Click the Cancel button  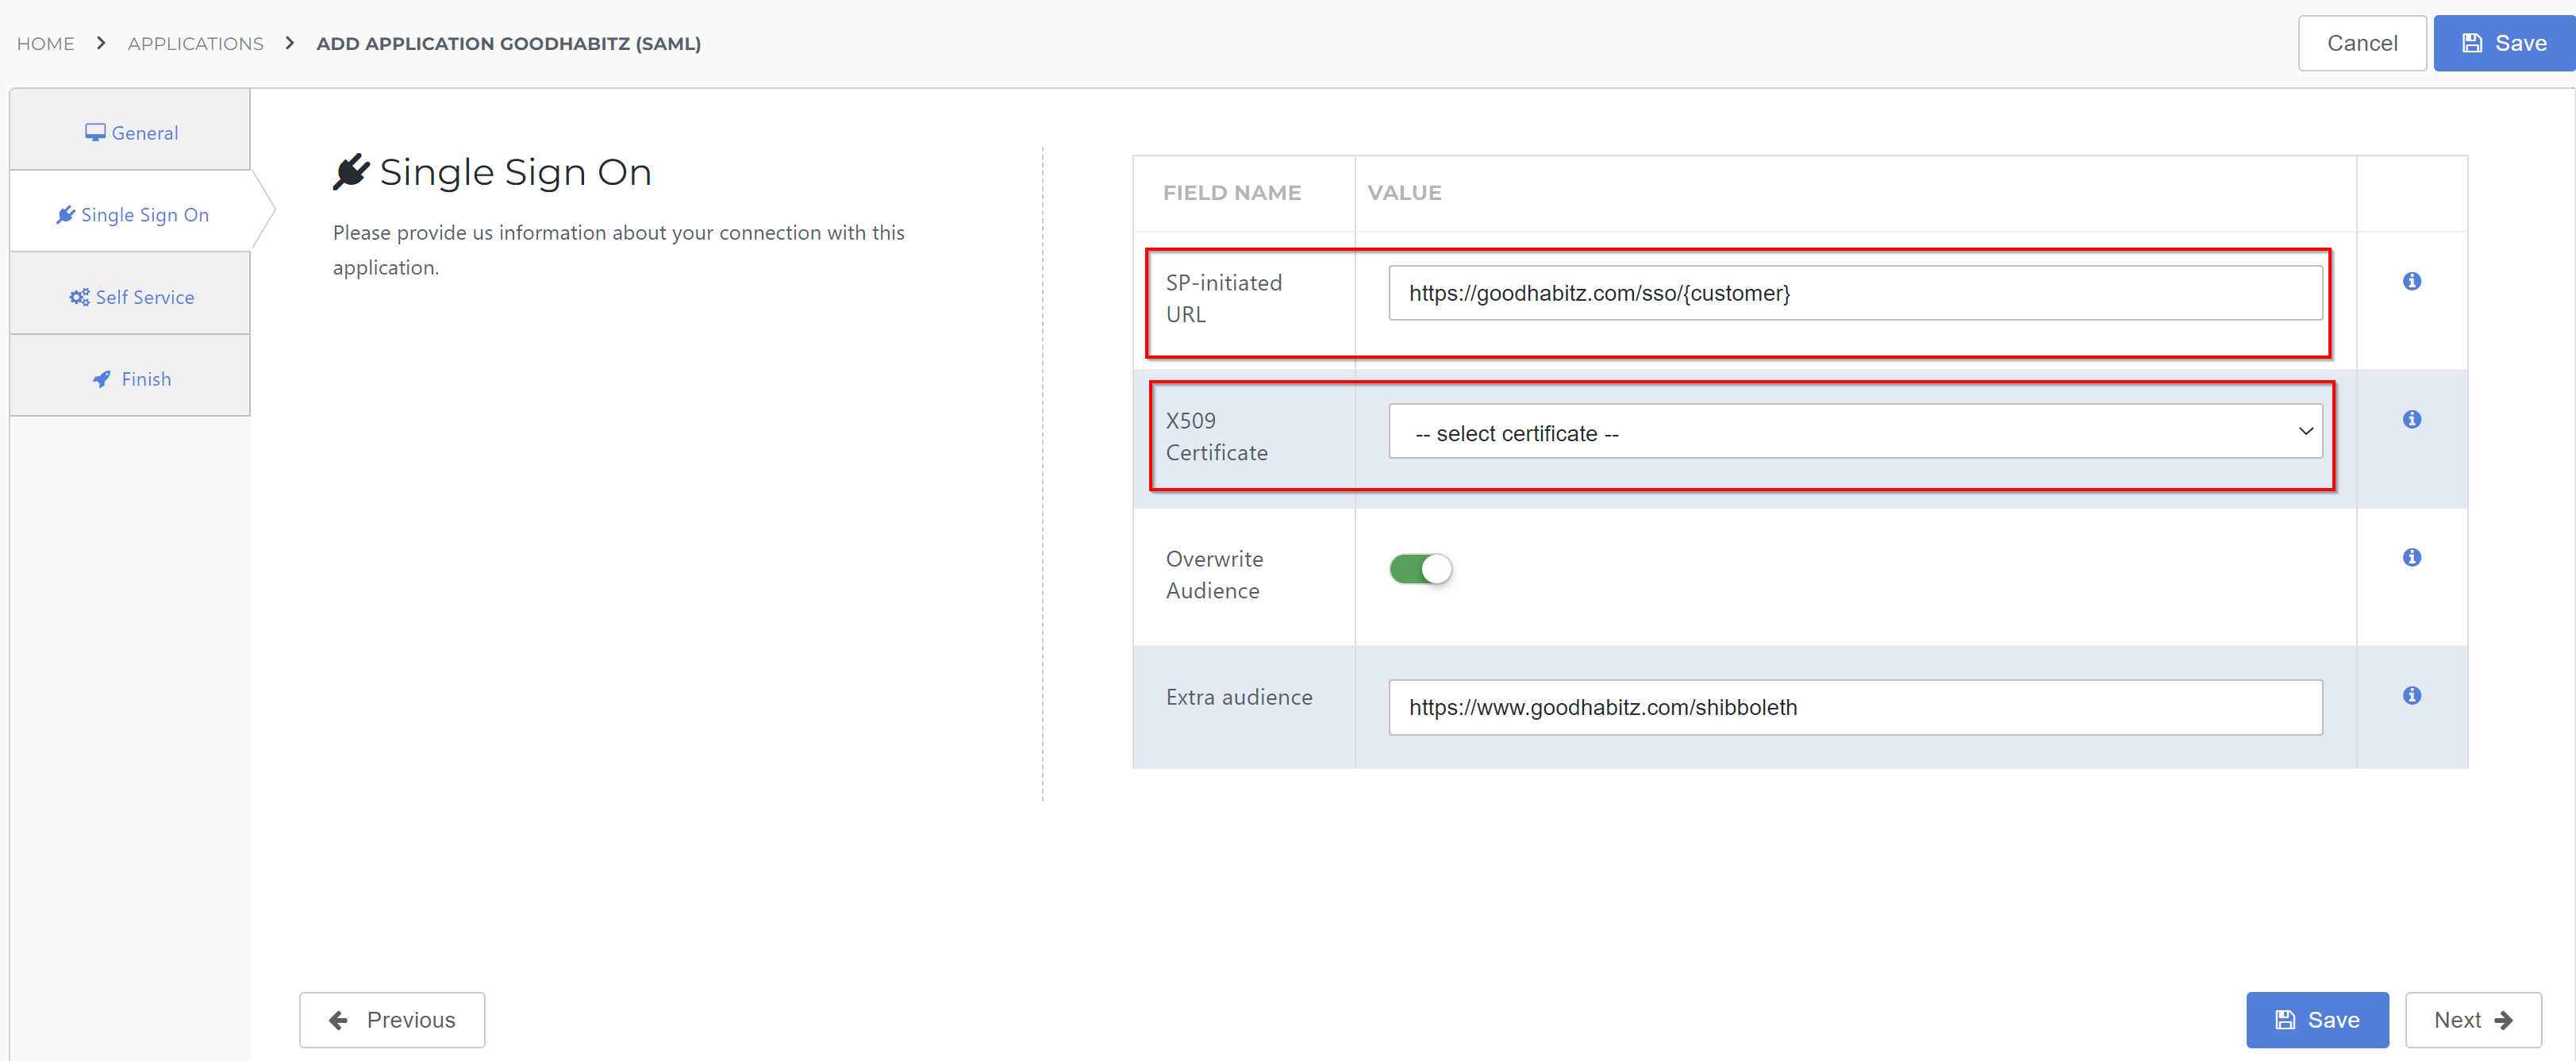2361,43
